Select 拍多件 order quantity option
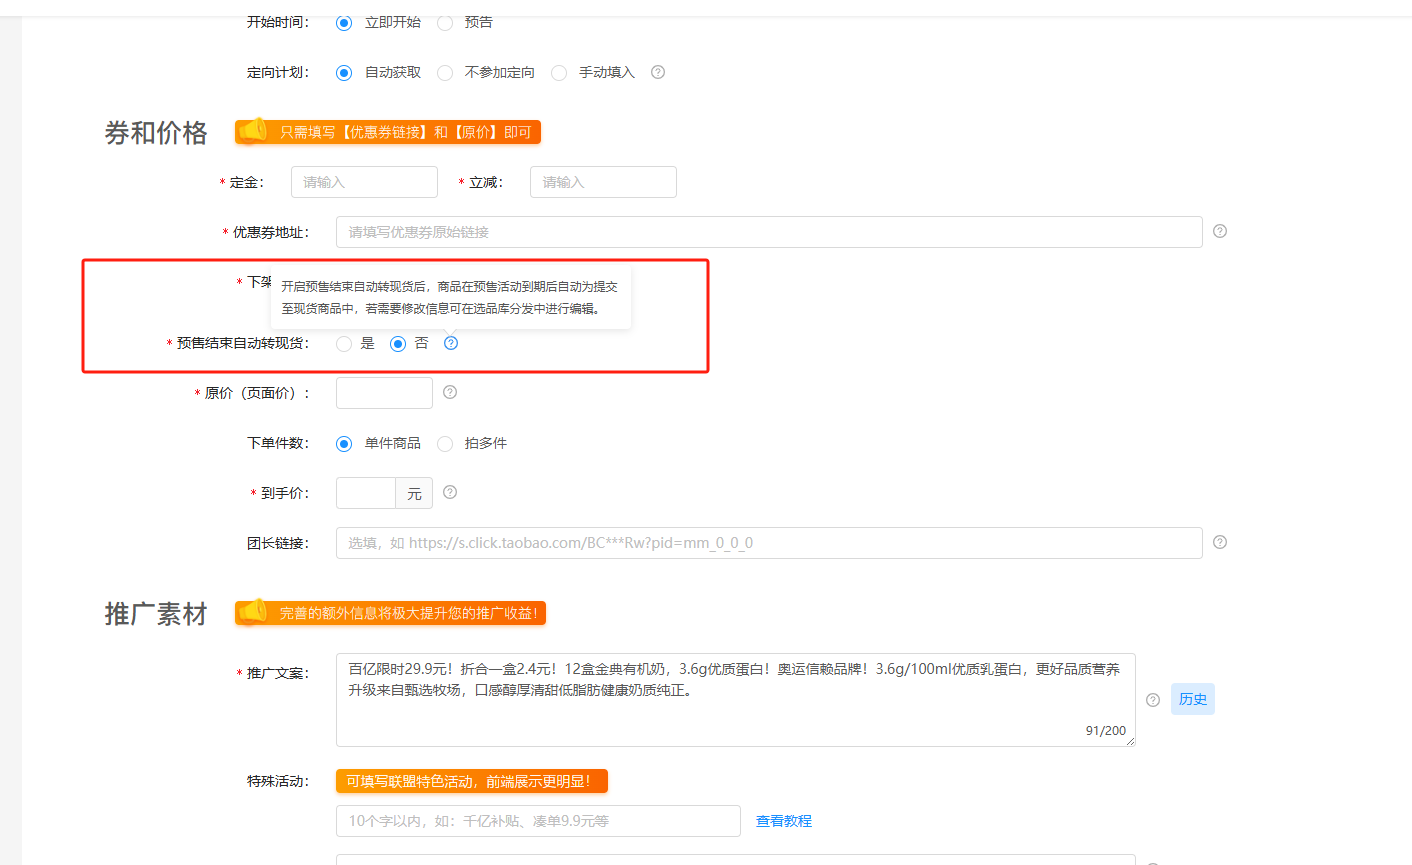1412x865 pixels. pos(445,444)
